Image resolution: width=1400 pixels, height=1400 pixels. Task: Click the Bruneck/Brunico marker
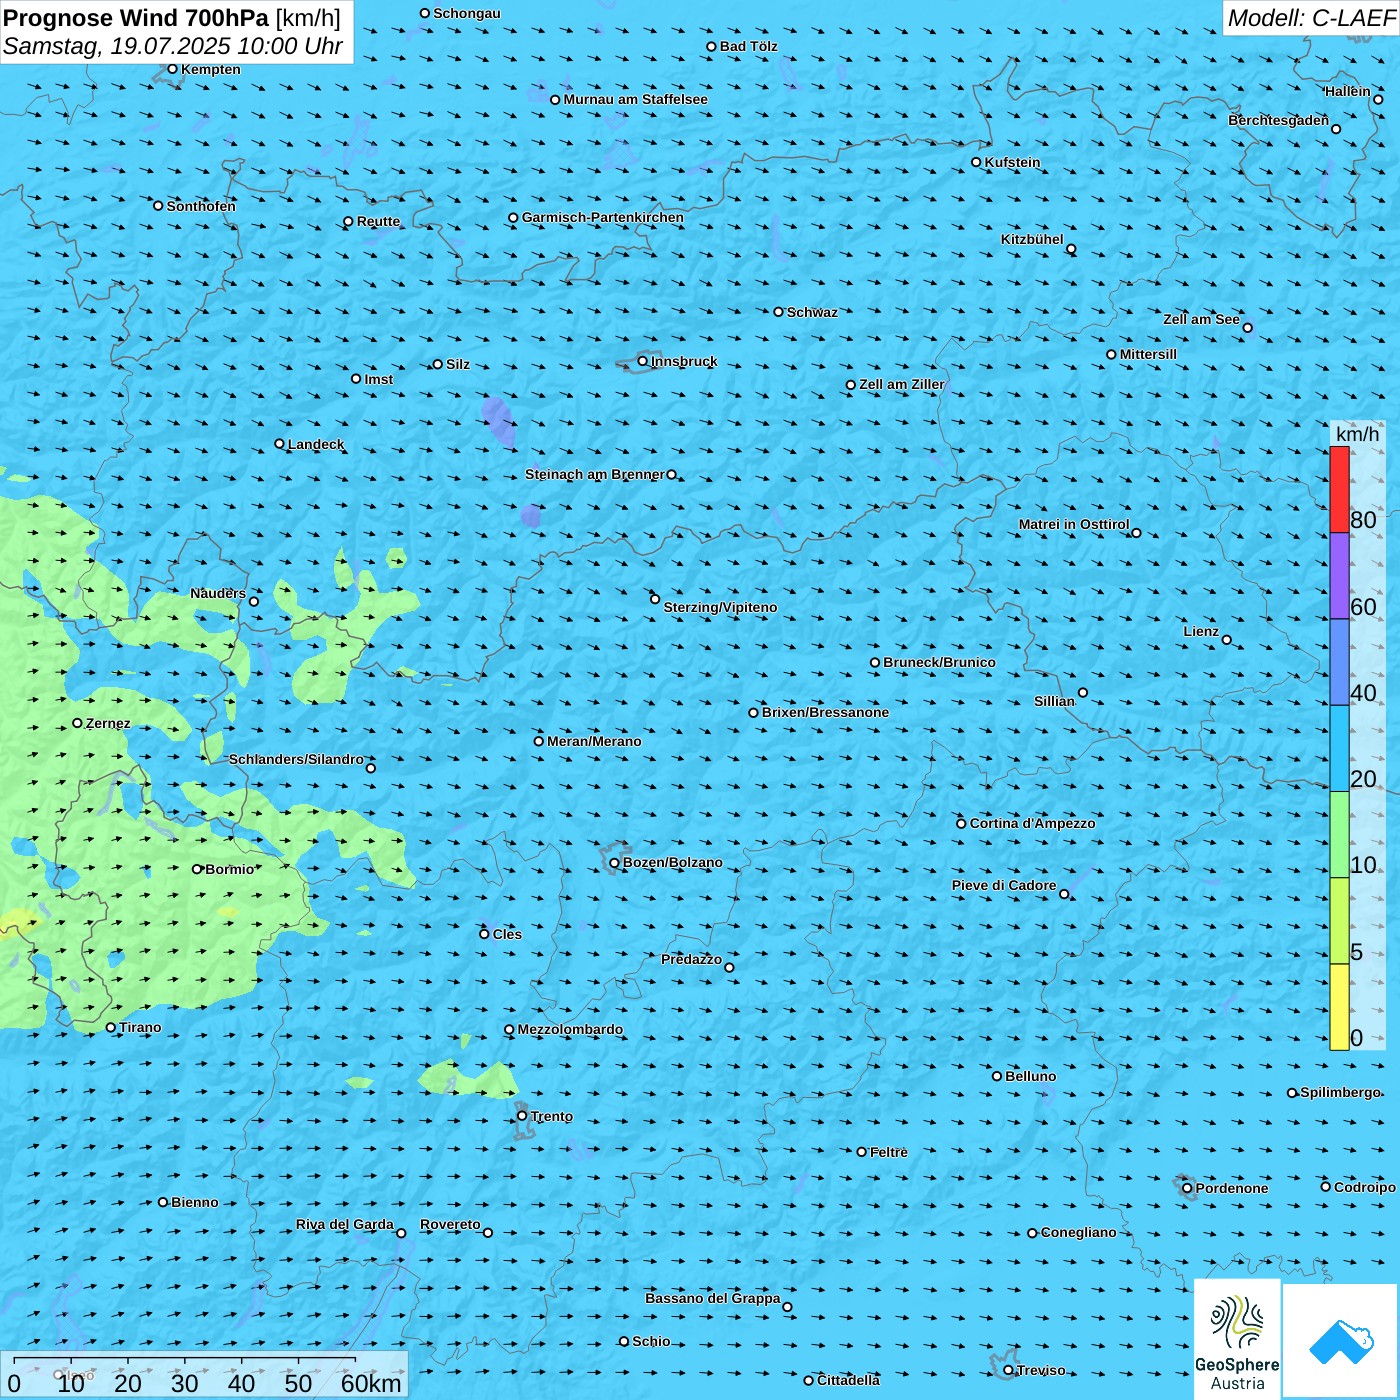click(x=875, y=662)
